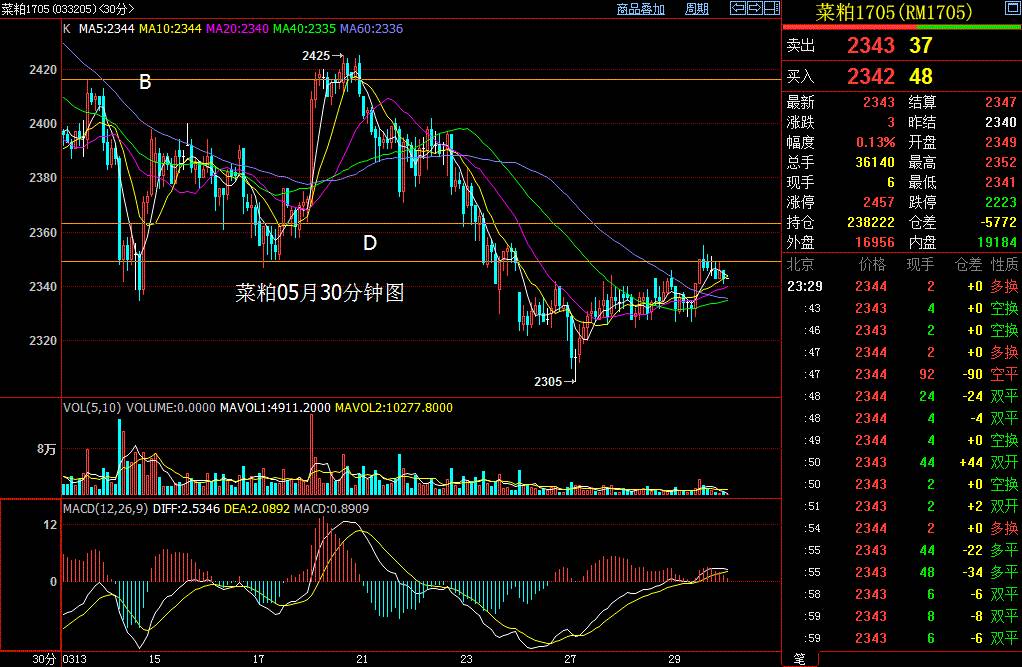Click the 卖出 ask price 2343
Screen dimensions: 1022x667
click(871, 46)
